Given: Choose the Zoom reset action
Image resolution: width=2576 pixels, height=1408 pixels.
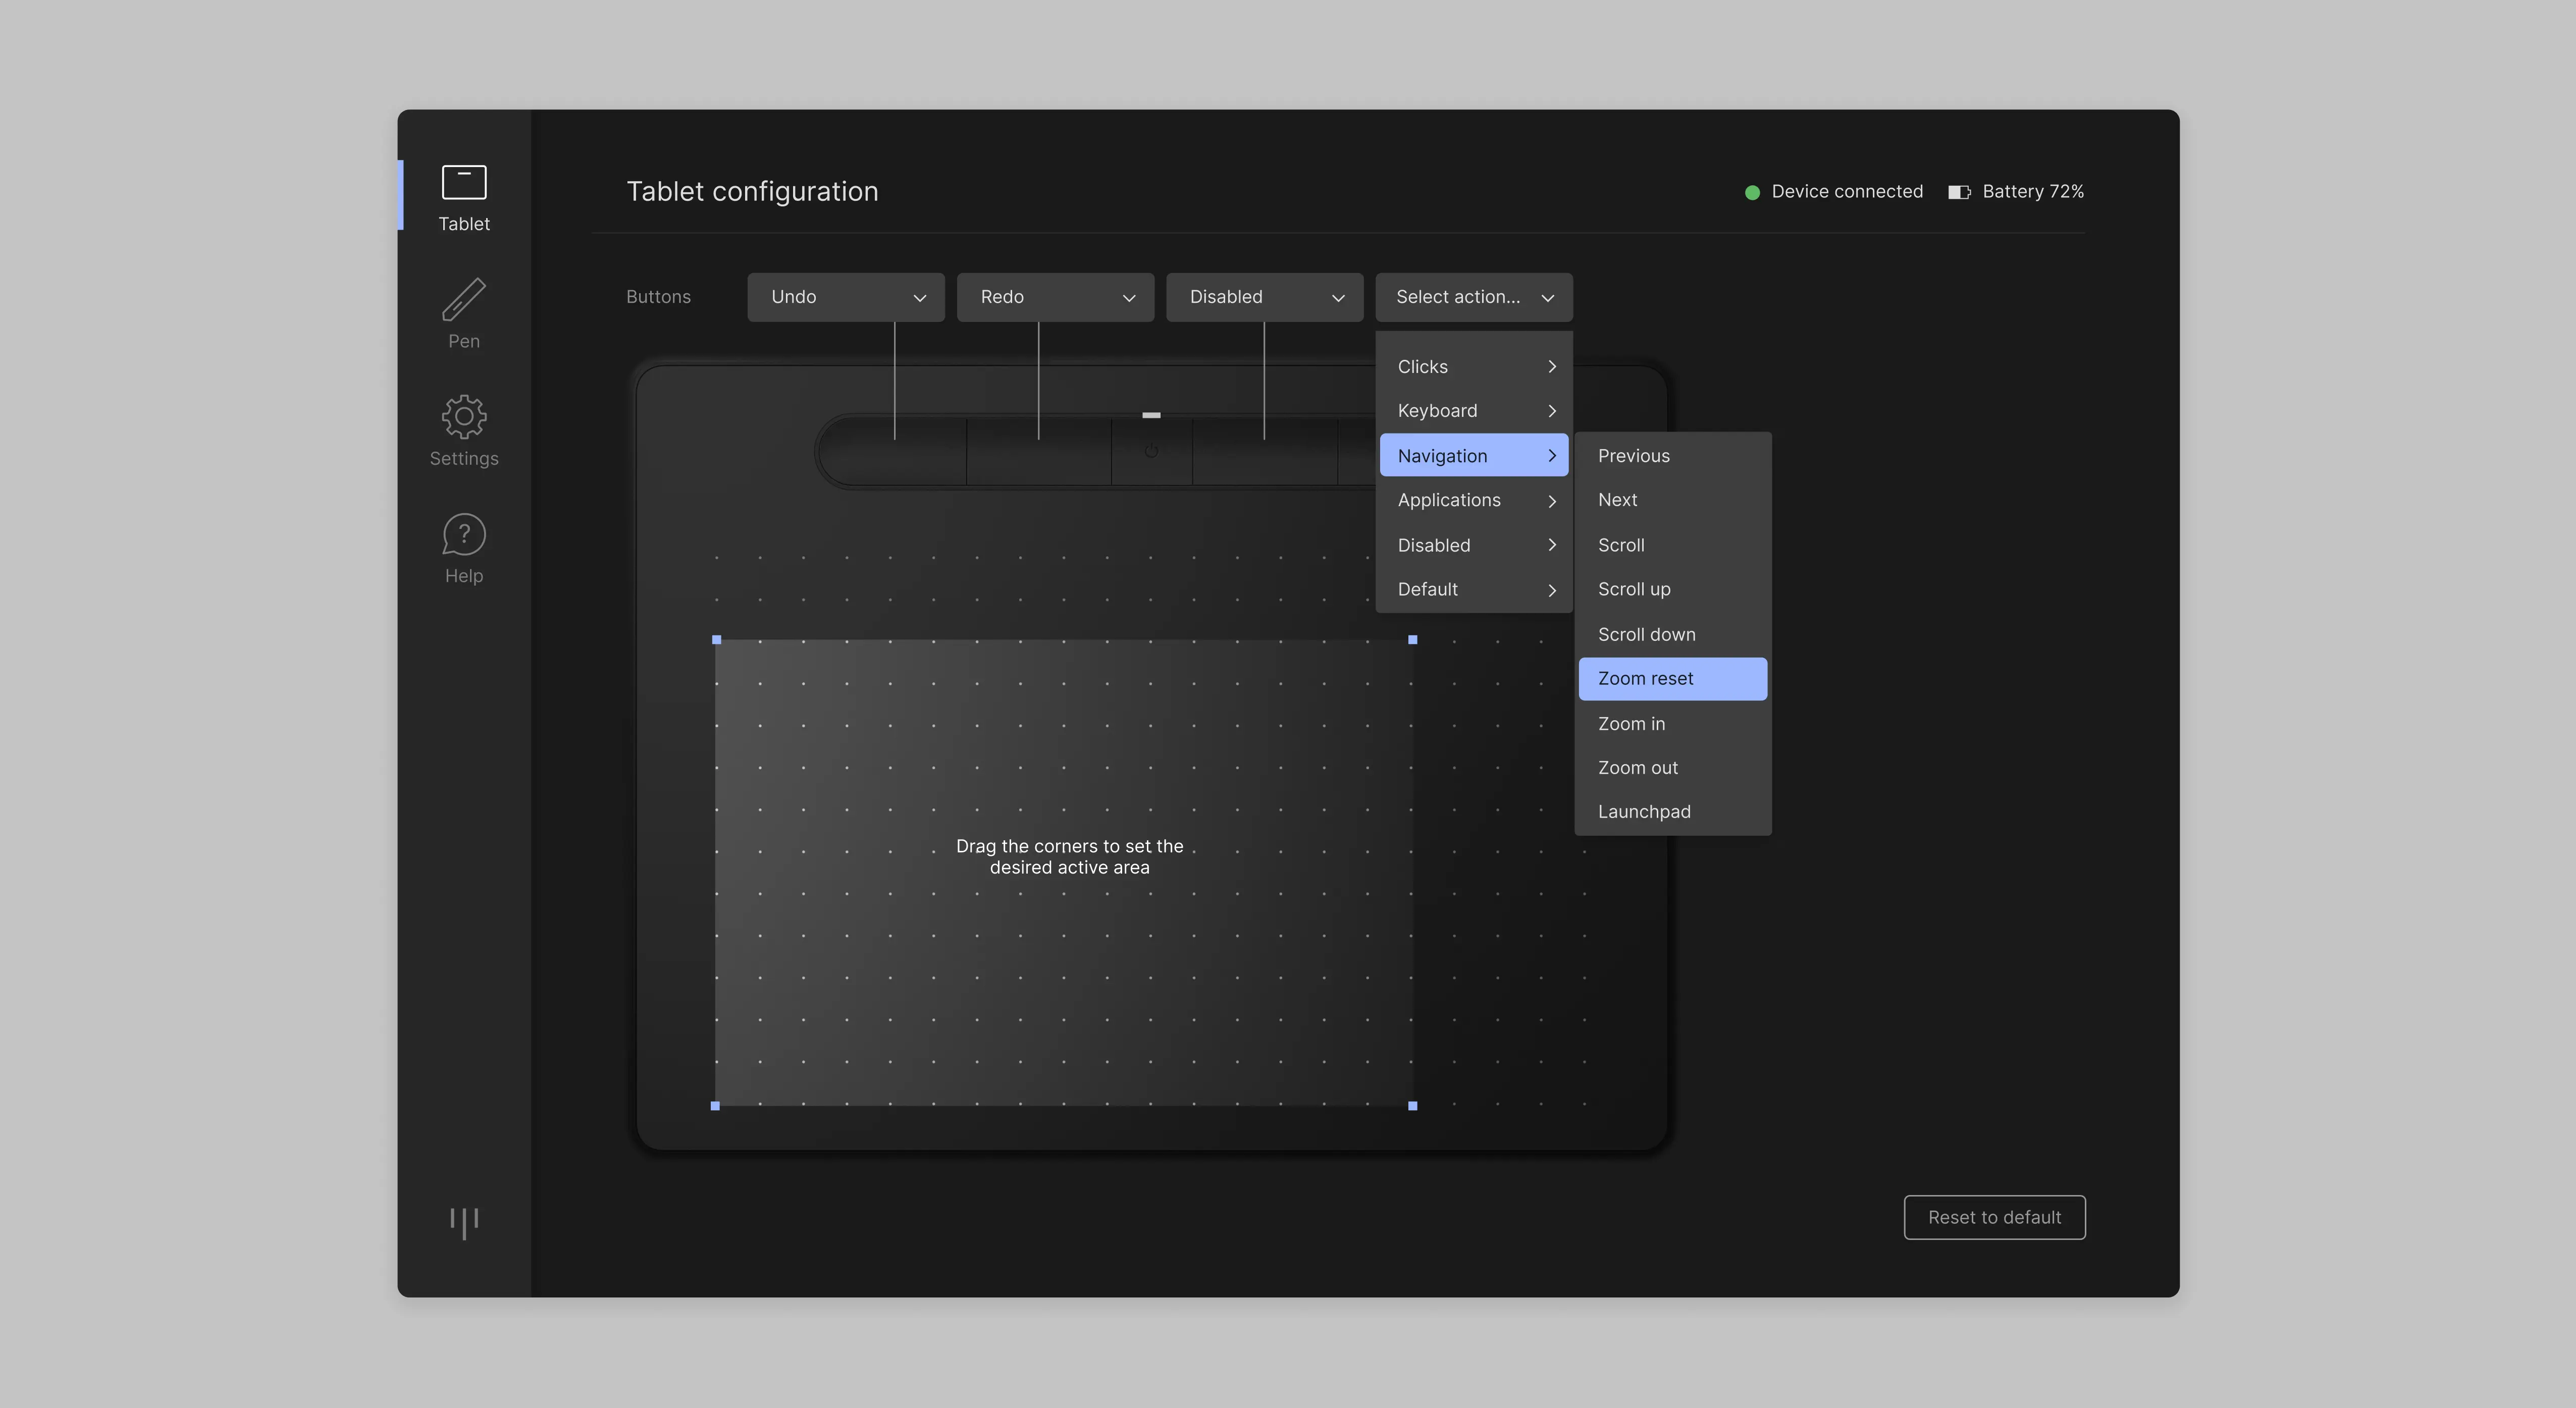Looking at the screenshot, I should (1671, 678).
